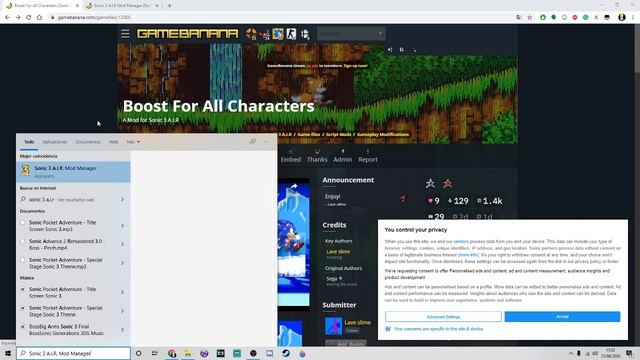Select the Web search filter tab
The image size is (640, 360).
pyautogui.click(x=113, y=142)
